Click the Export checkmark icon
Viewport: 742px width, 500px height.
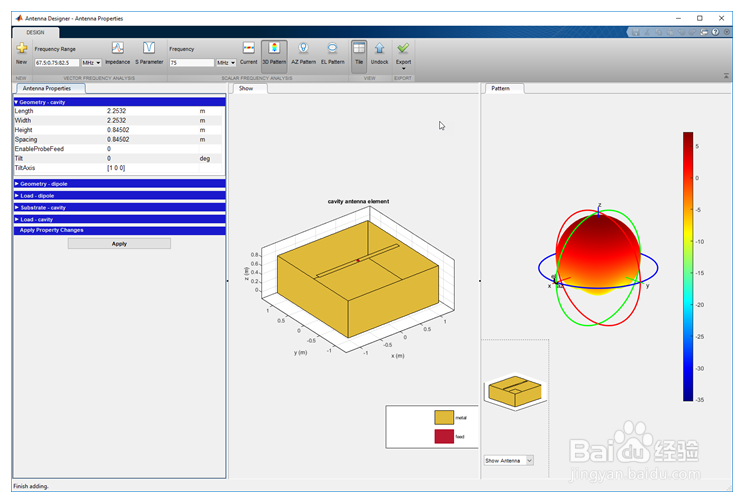[x=403, y=48]
